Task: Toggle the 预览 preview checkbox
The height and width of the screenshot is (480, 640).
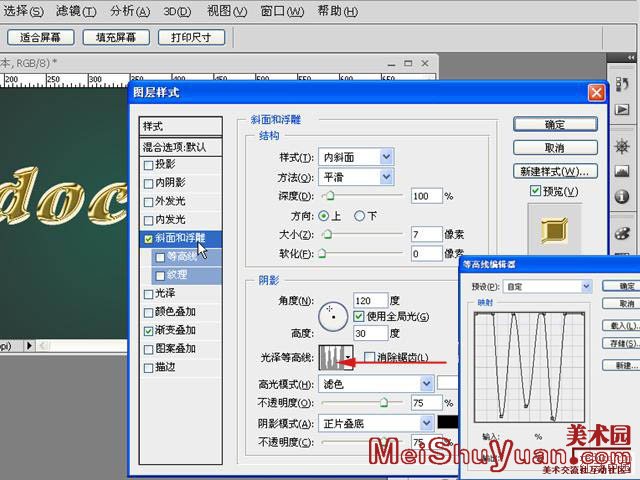Action: click(x=536, y=191)
